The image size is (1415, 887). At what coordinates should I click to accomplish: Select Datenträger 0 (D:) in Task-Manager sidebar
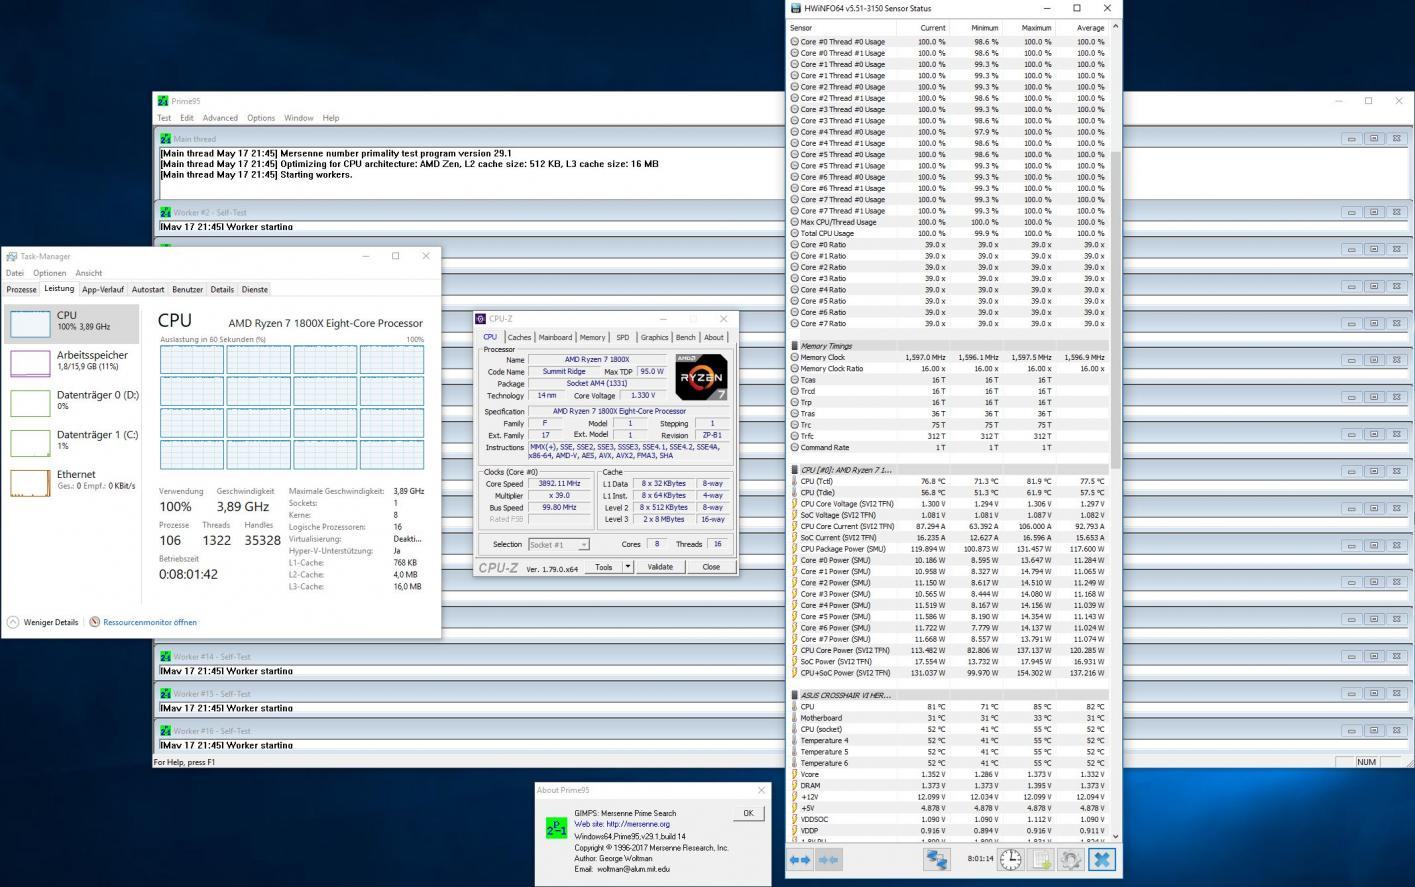tap(72, 401)
